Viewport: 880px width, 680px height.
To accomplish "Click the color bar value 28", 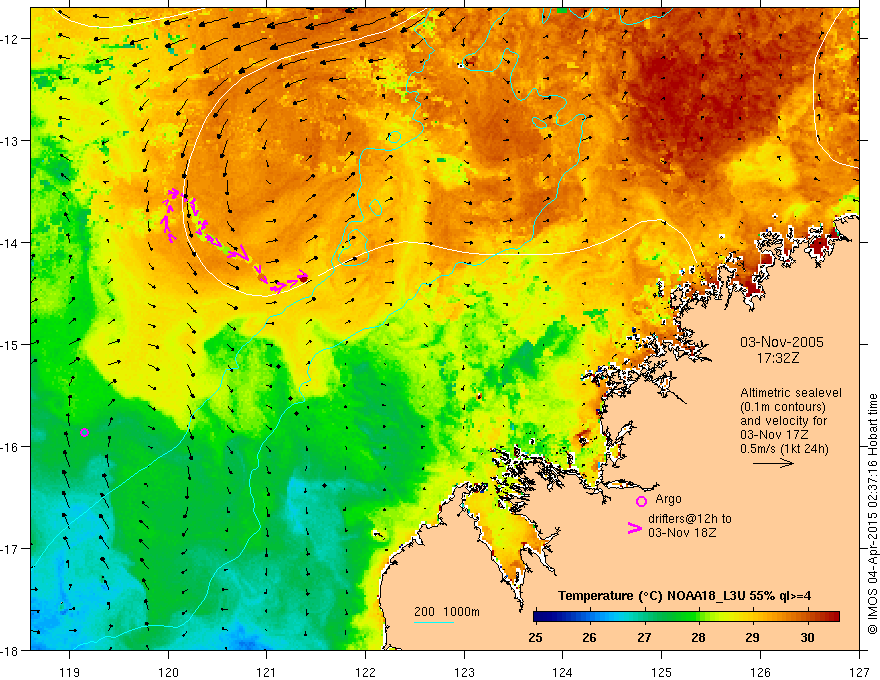I will point(698,637).
